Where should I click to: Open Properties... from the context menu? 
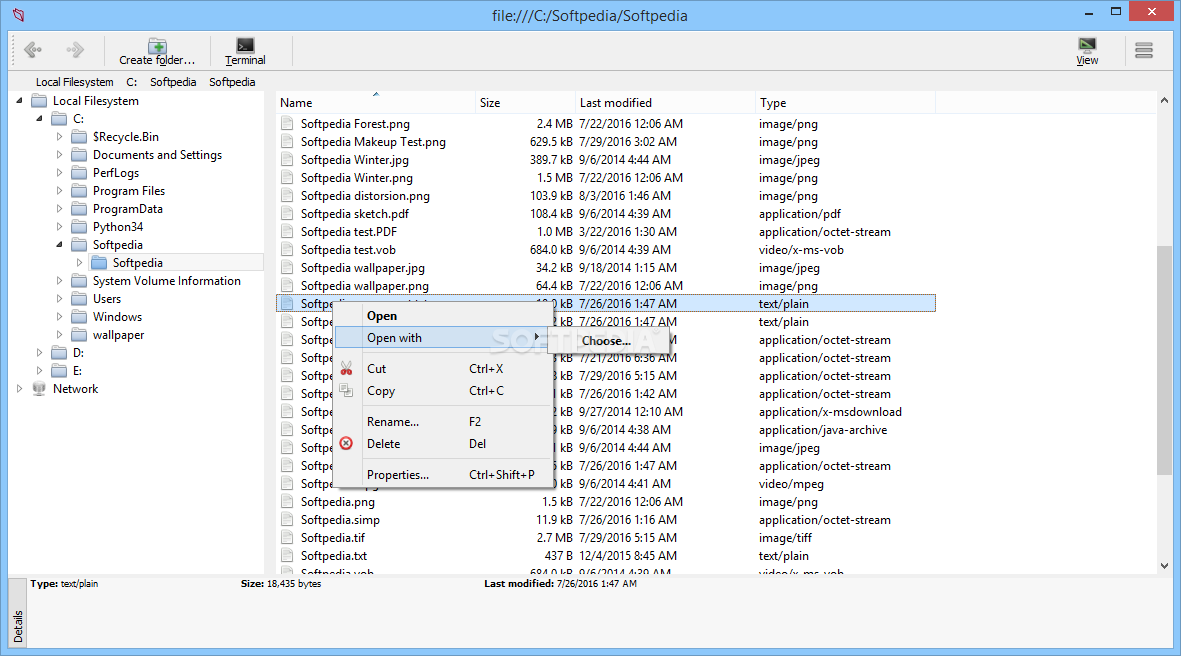pos(444,474)
